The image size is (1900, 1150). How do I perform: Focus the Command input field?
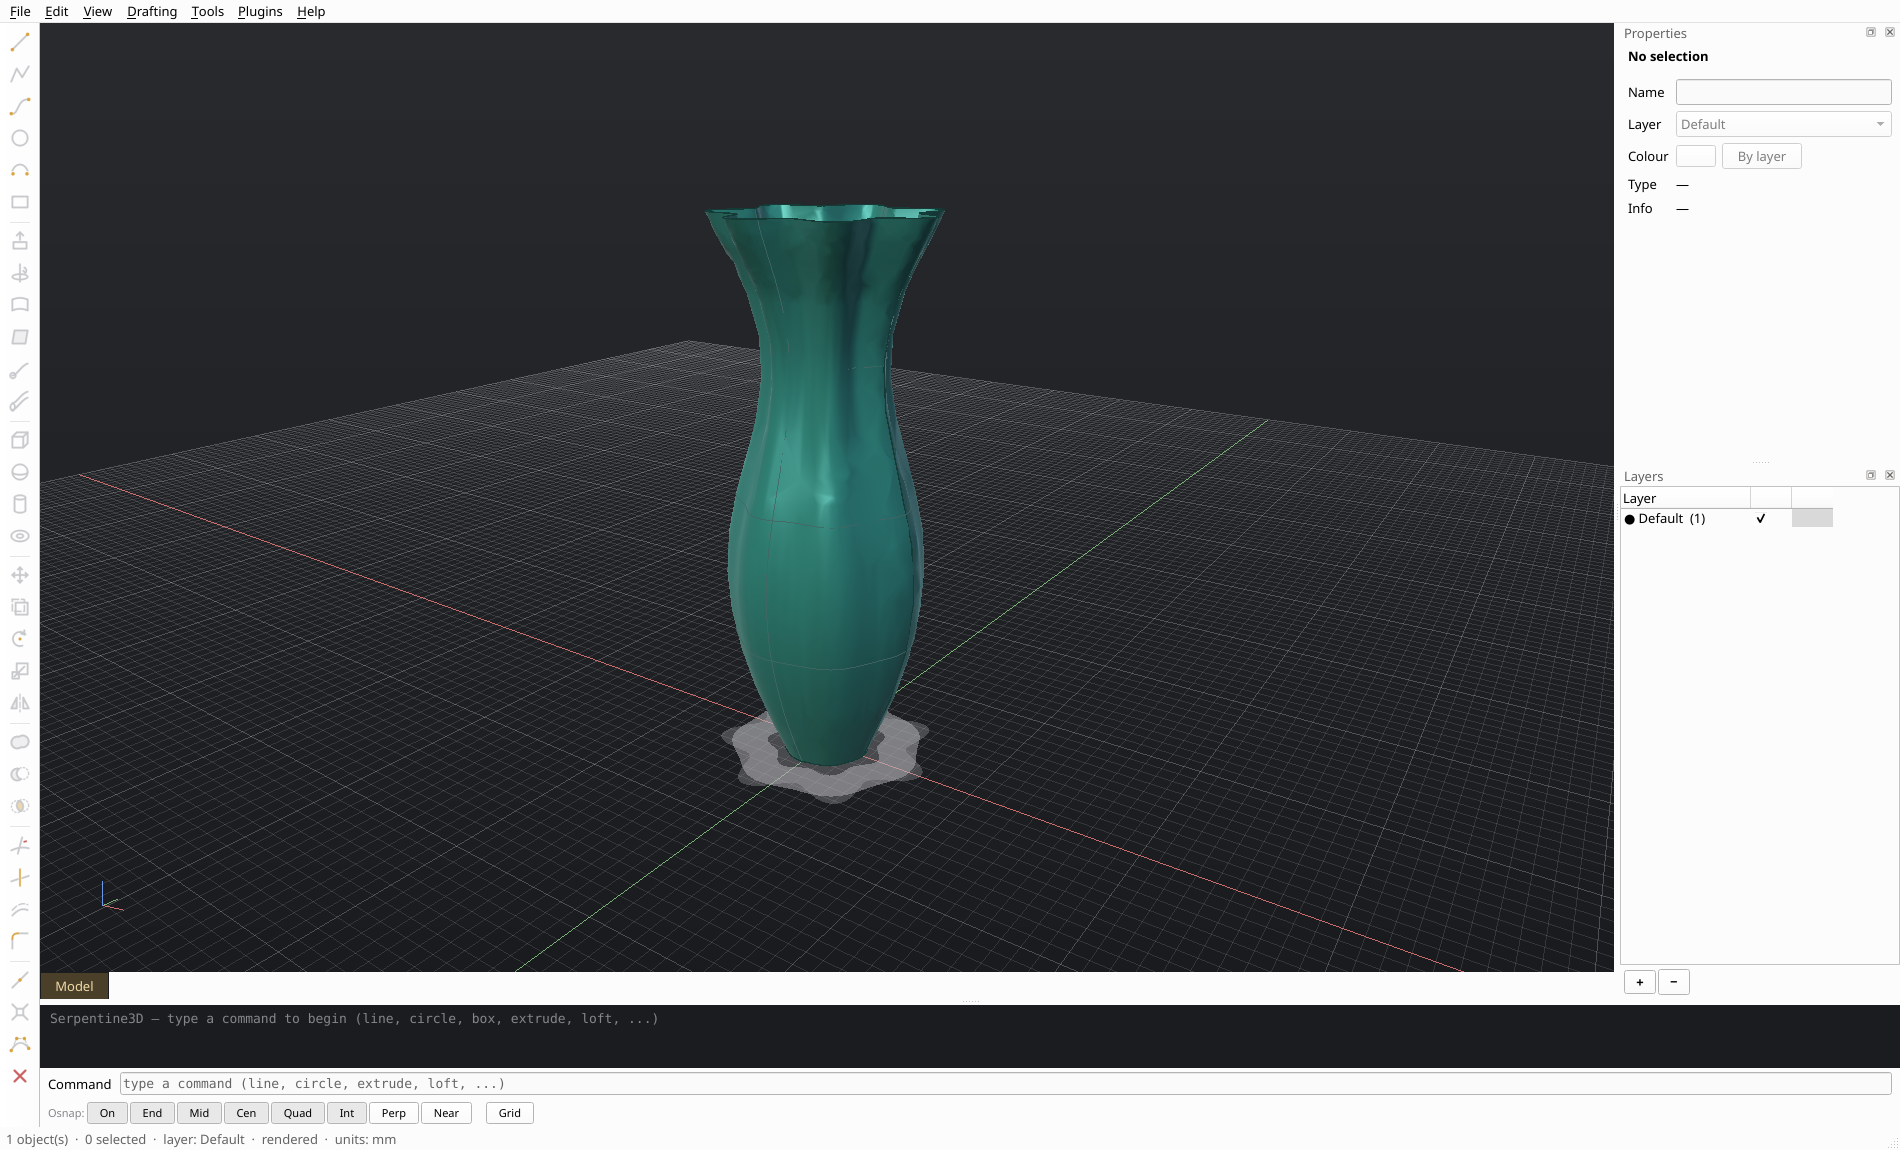coord(1005,1084)
